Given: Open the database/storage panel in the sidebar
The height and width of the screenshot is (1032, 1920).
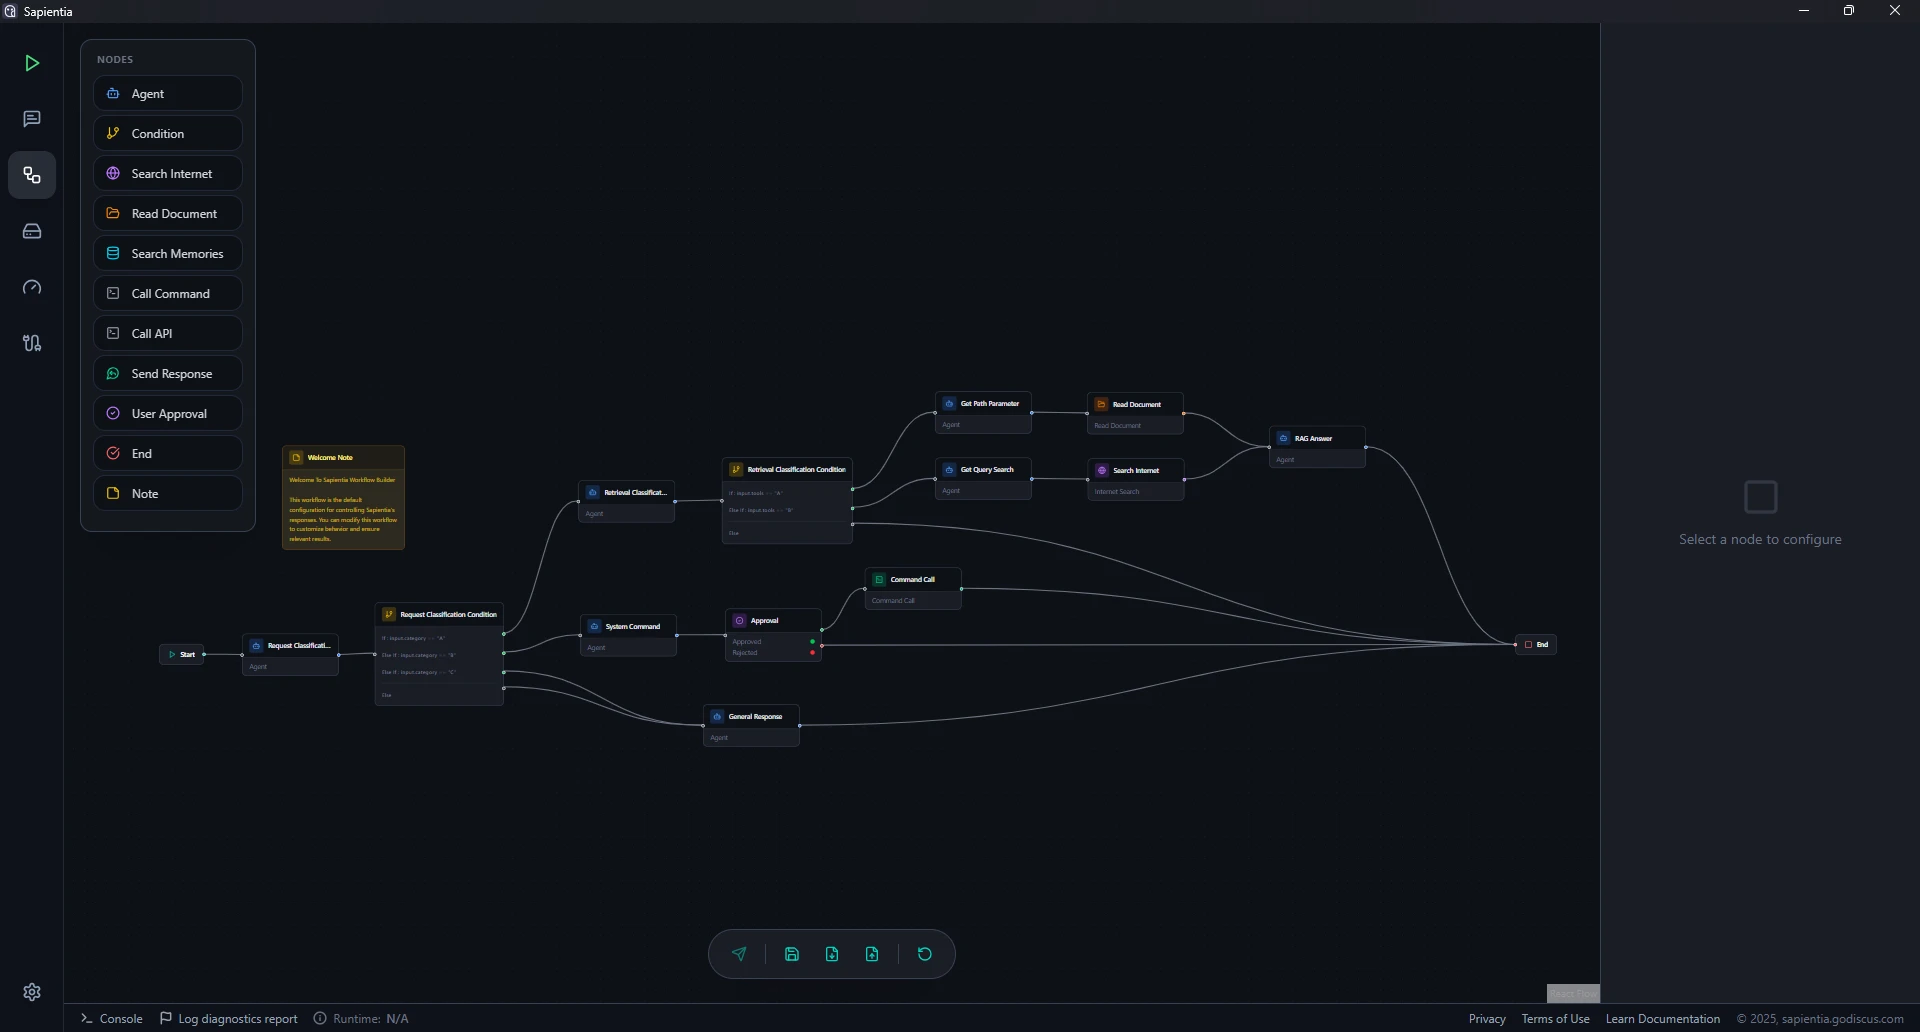Looking at the screenshot, I should click(x=31, y=231).
